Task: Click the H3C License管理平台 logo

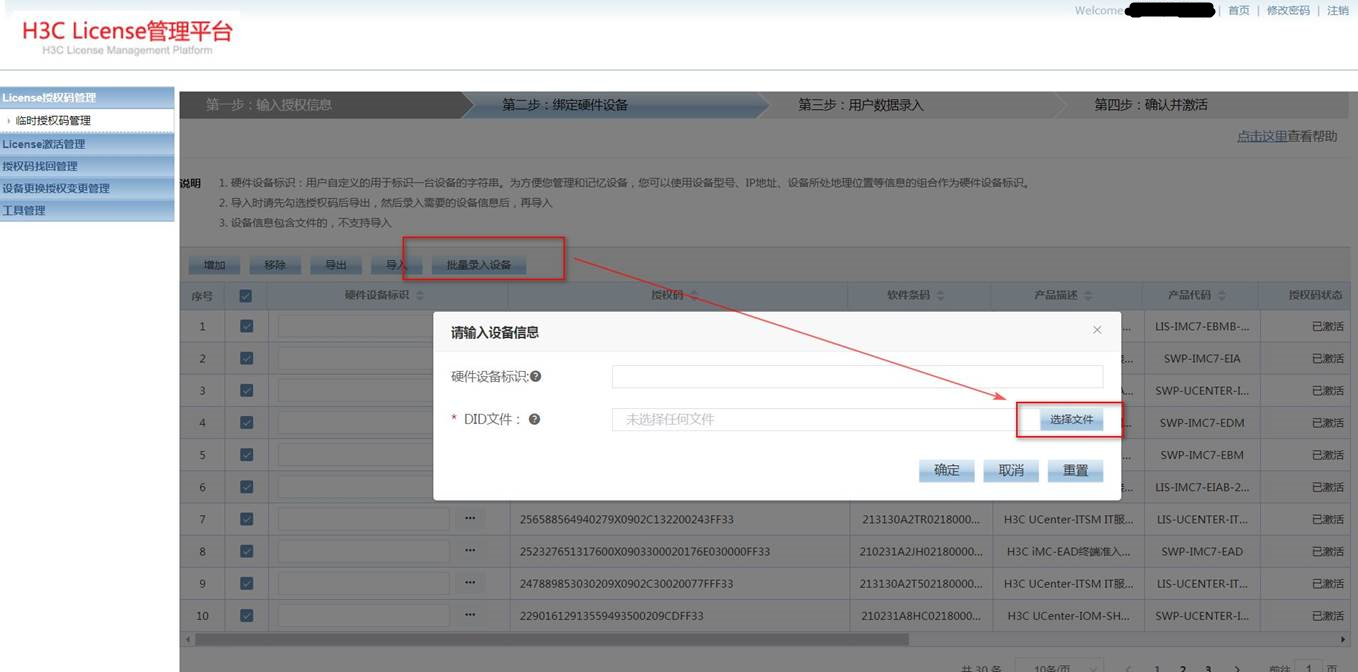Action: click(x=128, y=35)
